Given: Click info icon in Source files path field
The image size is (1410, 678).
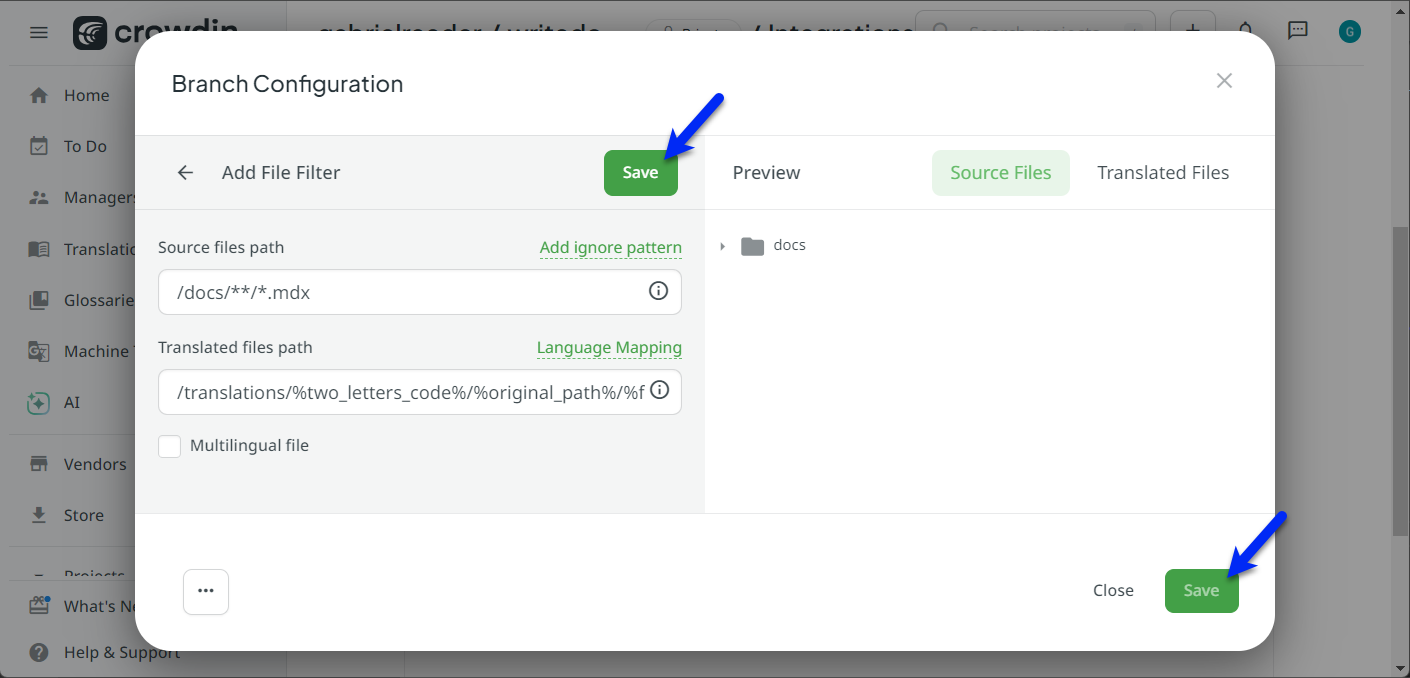Looking at the screenshot, I should tap(658, 291).
